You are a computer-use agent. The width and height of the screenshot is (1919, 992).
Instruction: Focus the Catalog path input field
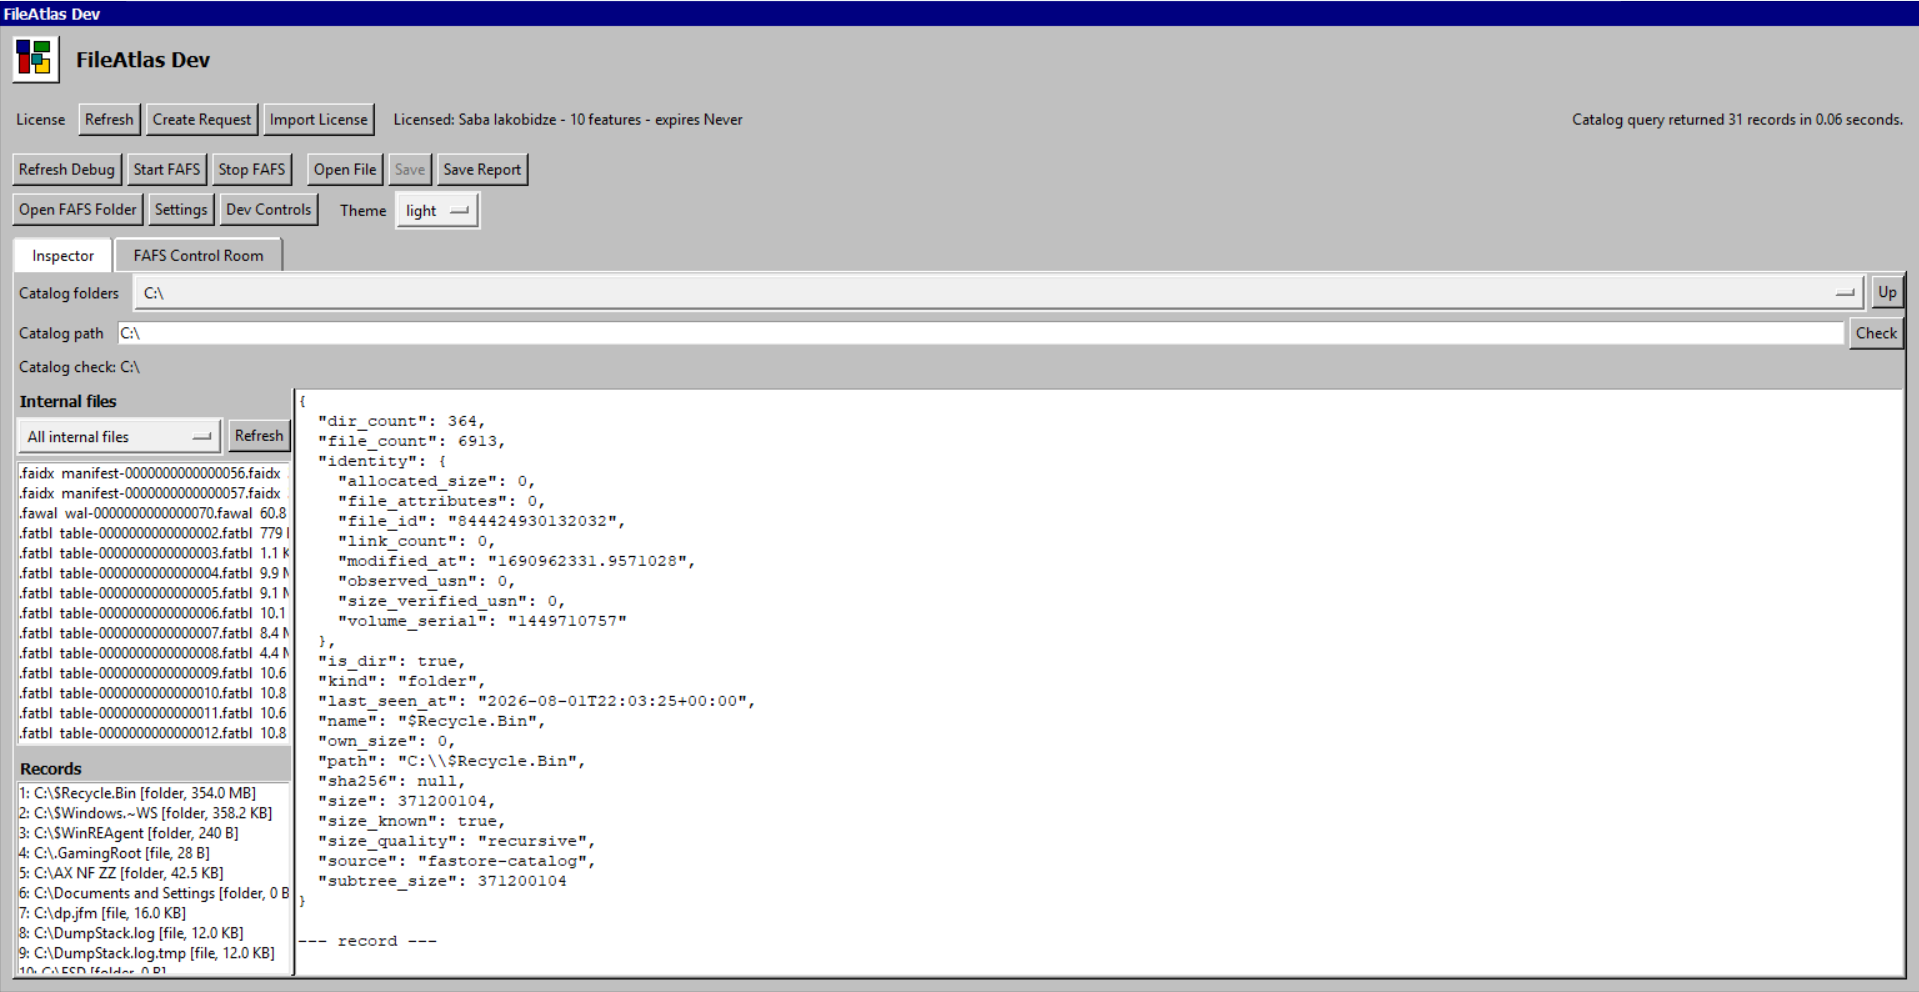tap(981, 333)
